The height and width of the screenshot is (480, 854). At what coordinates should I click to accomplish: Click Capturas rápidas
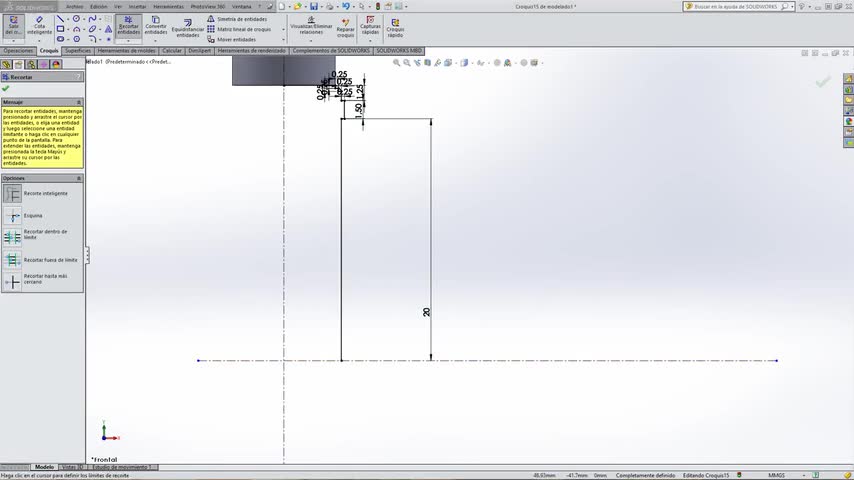pyautogui.click(x=370, y=26)
